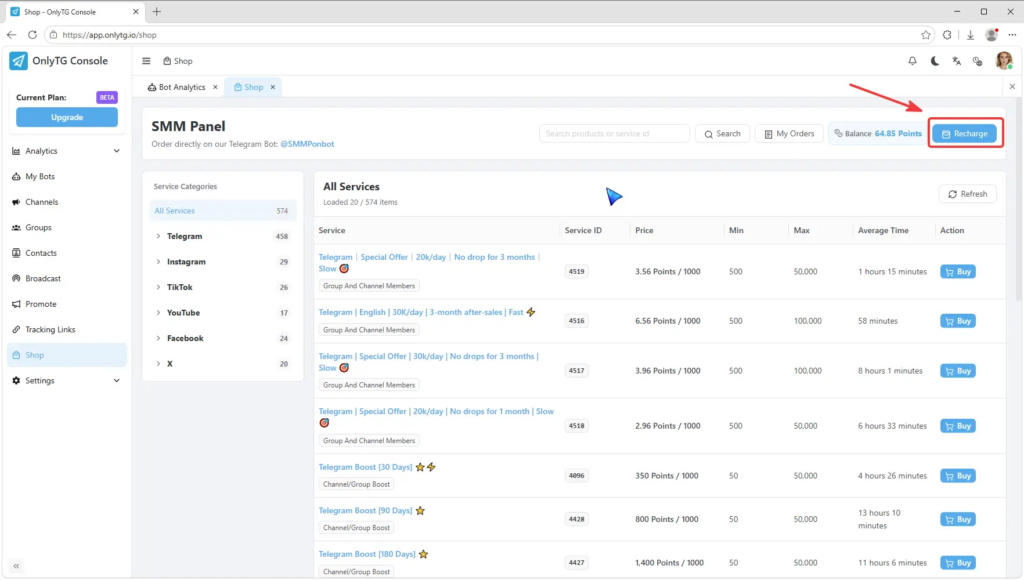Open My Bots in the sidebar
The height and width of the screenshot is (580, 1024).
[66, 176]
